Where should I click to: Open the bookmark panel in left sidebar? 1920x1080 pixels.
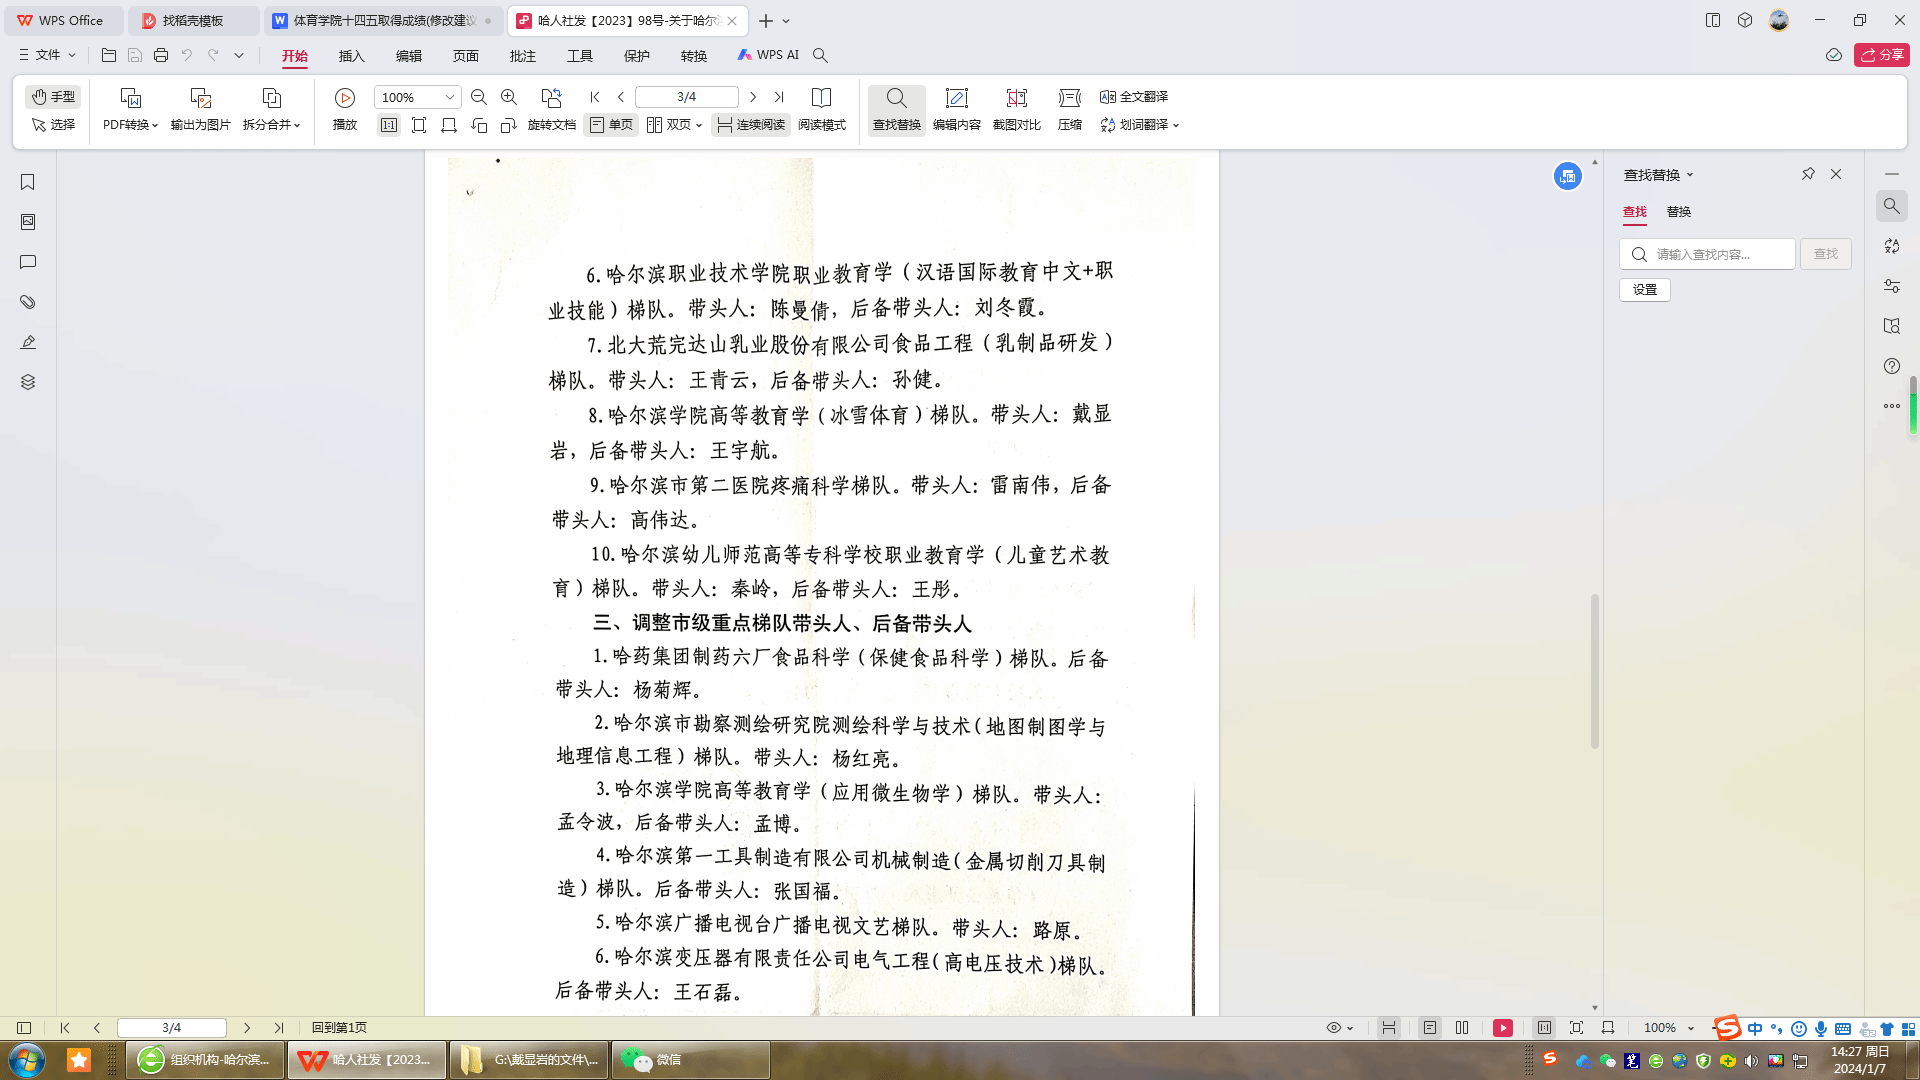click(x=28, y=182)
